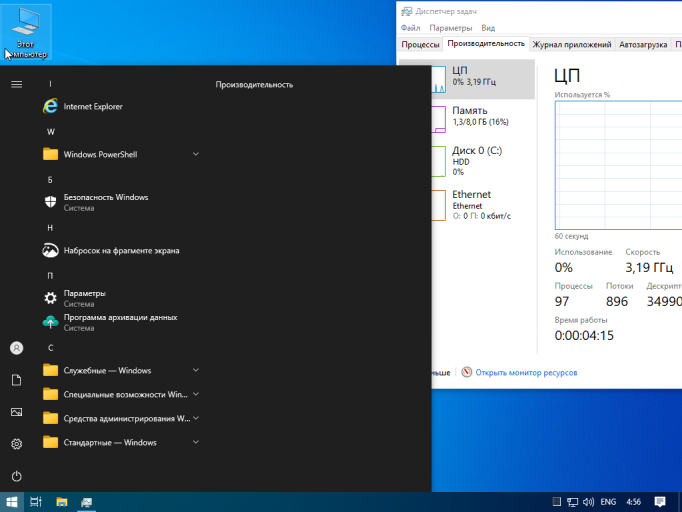
Task: Open Параметры gear in app list
Action: pos(50,298)
